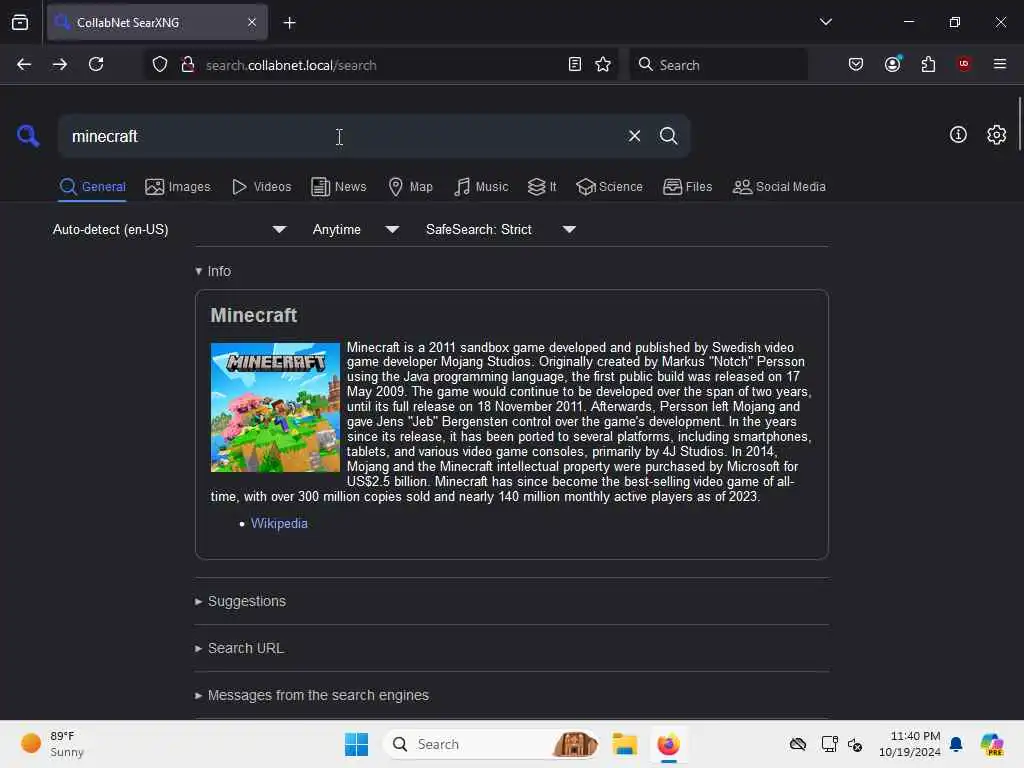Open the Firefox View icon
This screenshot has width=1024, height=768.
20,23
